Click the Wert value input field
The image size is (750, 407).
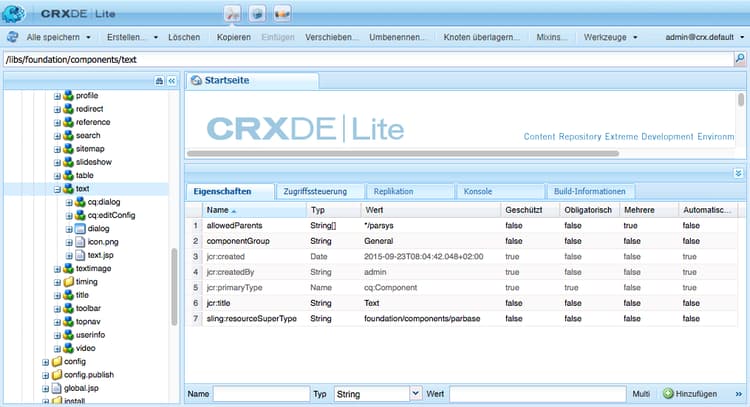tap(538, 394)
